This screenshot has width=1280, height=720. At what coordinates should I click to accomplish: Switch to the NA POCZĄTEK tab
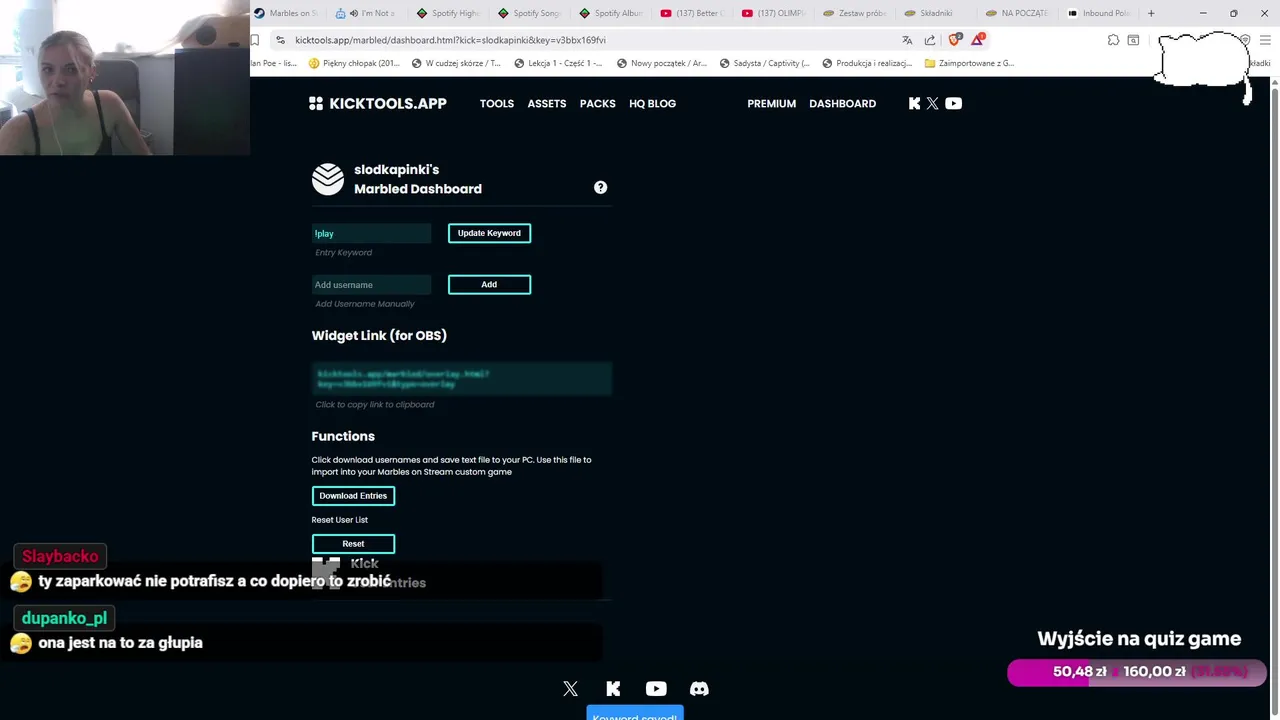click(x=1017, y=13)
